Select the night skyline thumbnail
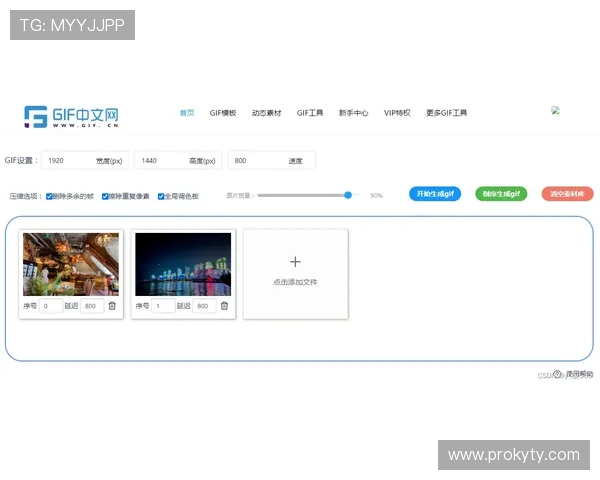The height and width of the screenshot is (480, 600). pyautogui.click(x=183, y=264)
